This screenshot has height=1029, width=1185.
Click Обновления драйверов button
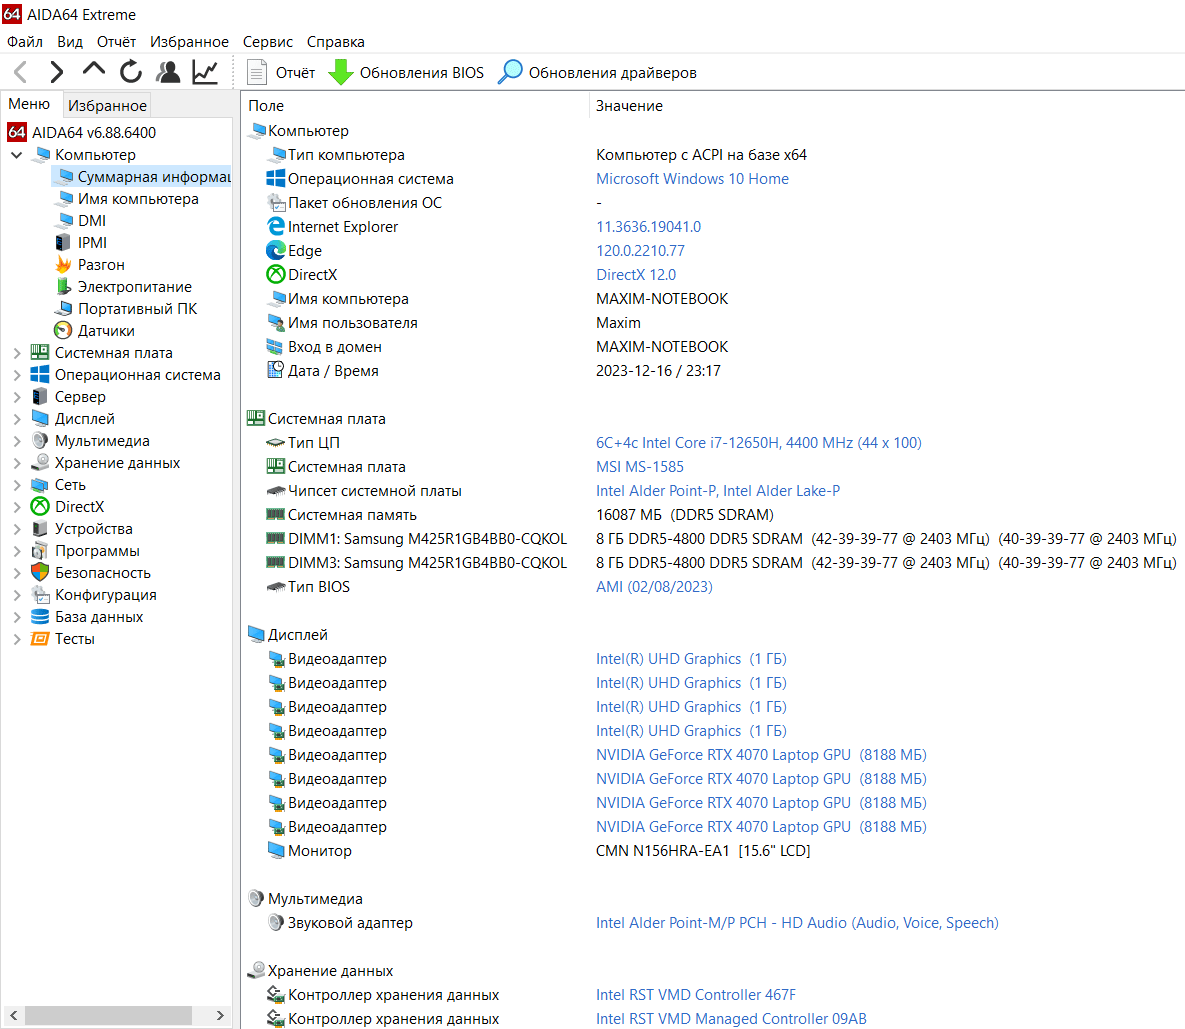point(597,73)
